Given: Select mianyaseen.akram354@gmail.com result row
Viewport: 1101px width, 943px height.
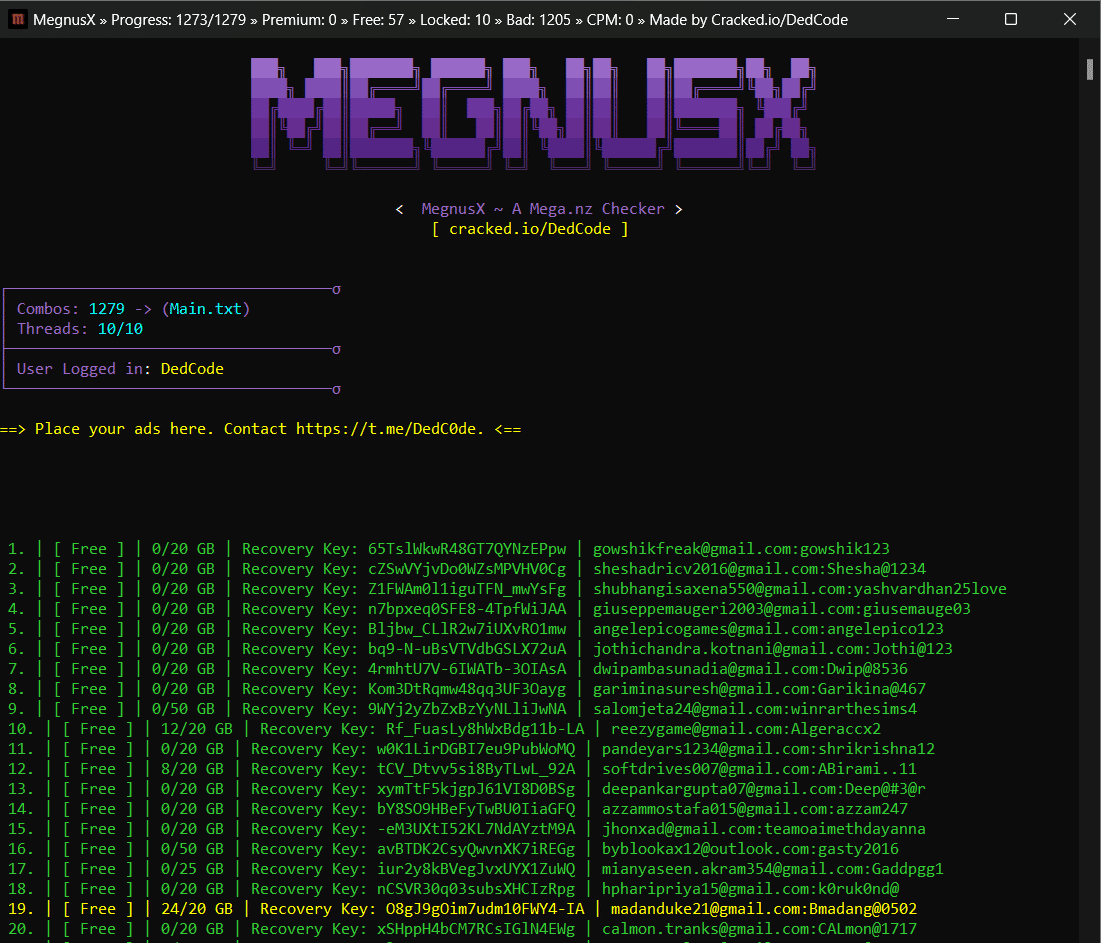Looking at the screenshot, I should (x=475, y=869).
